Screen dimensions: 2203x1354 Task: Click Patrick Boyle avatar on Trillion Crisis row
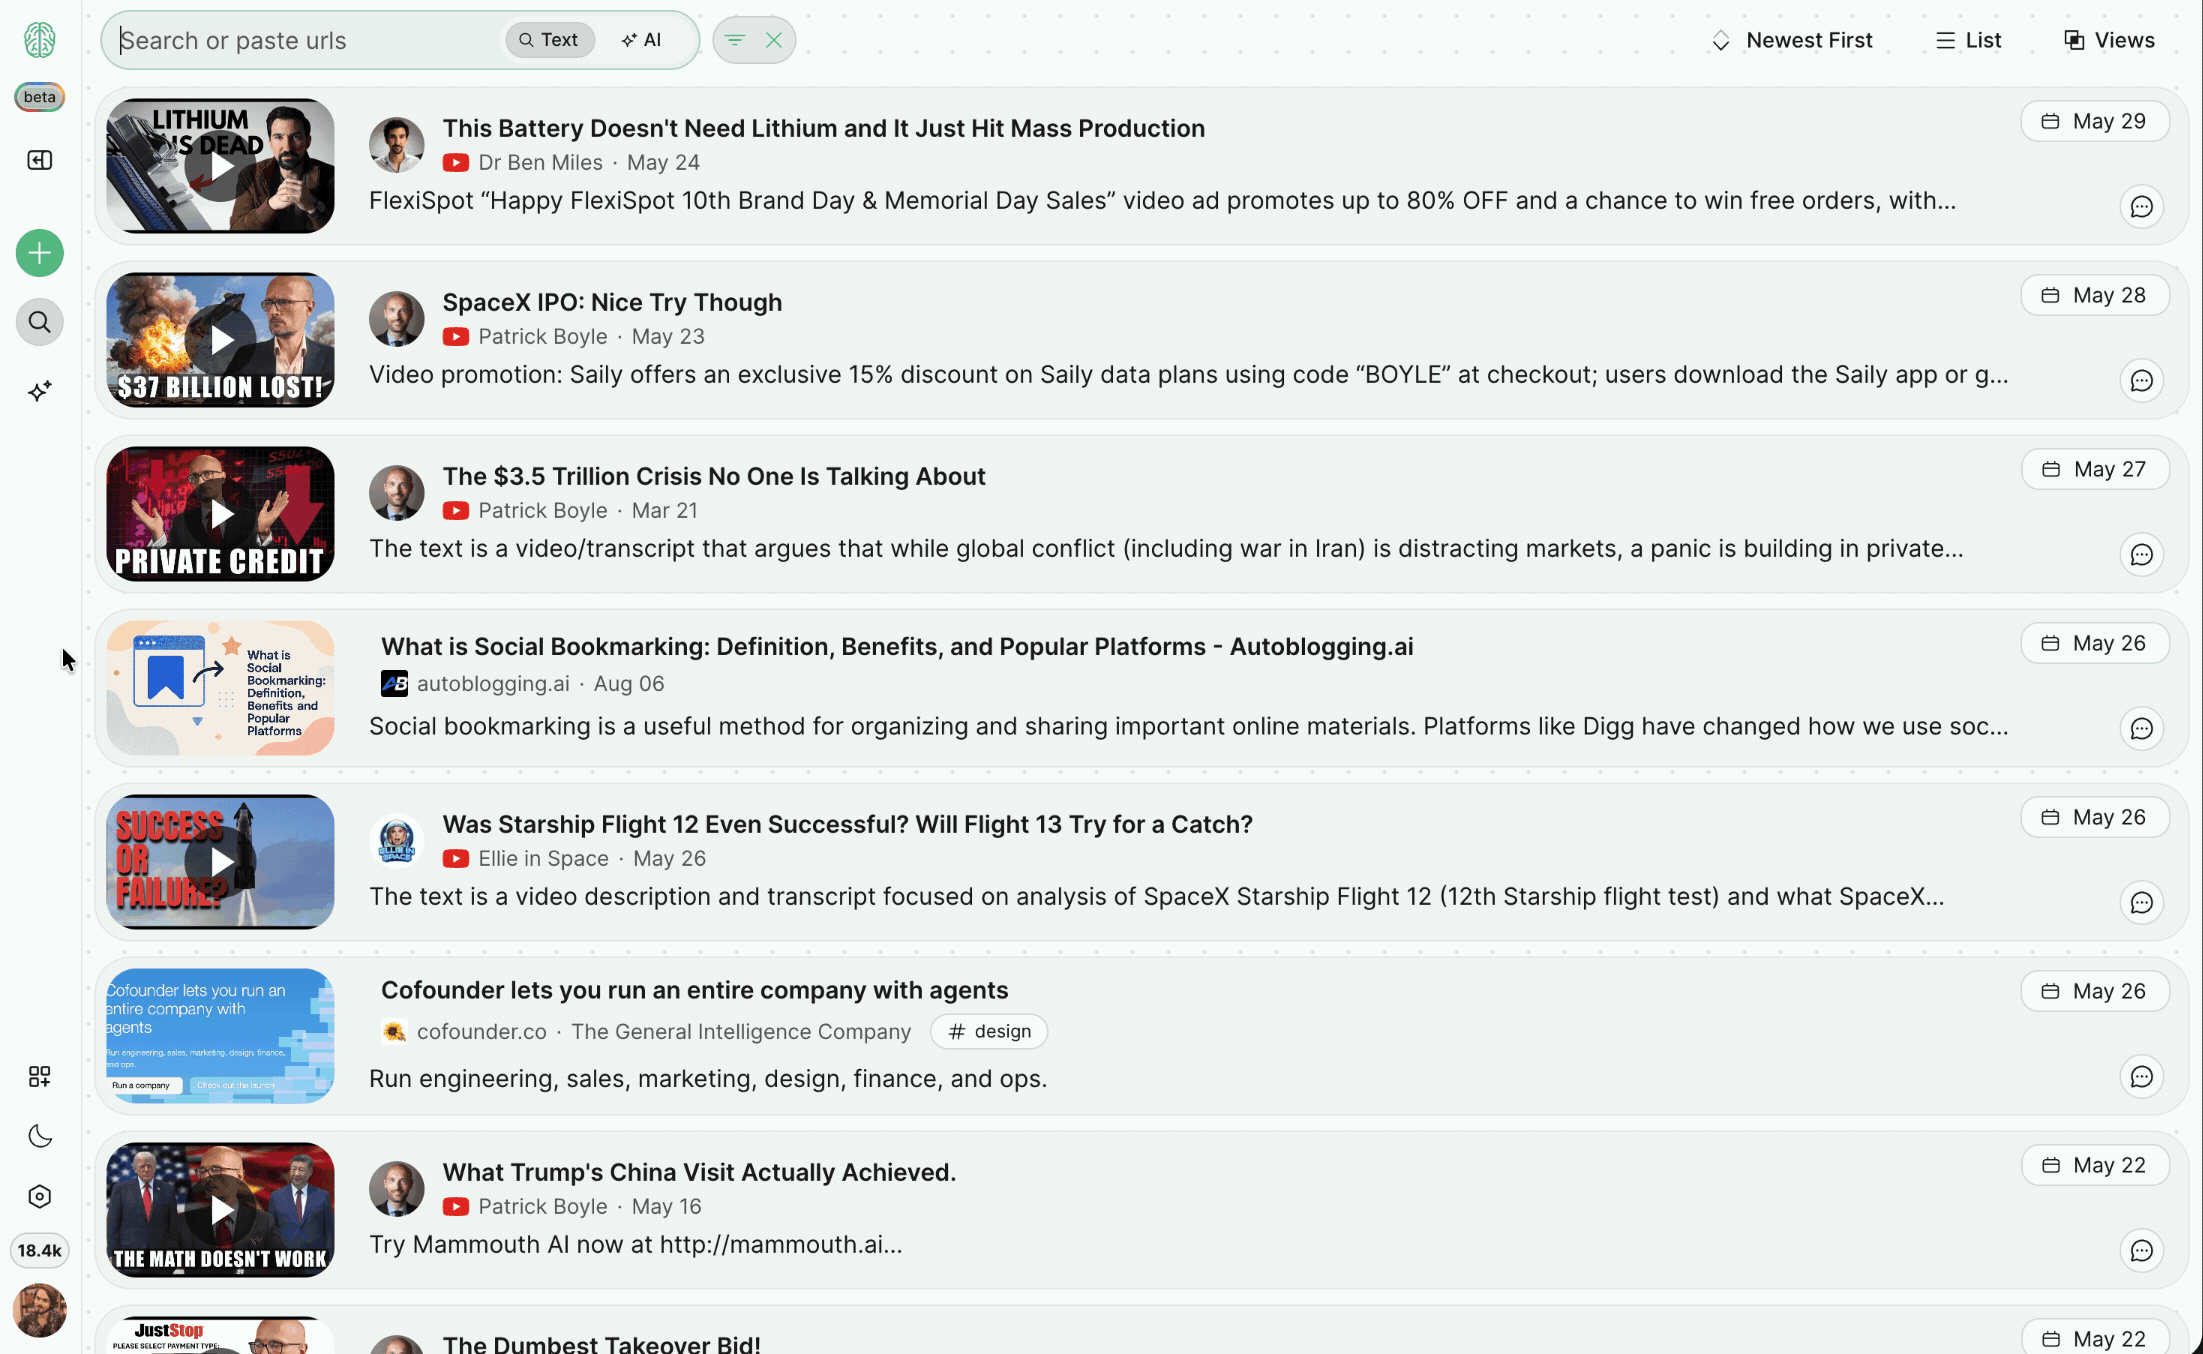click(397, 493)
